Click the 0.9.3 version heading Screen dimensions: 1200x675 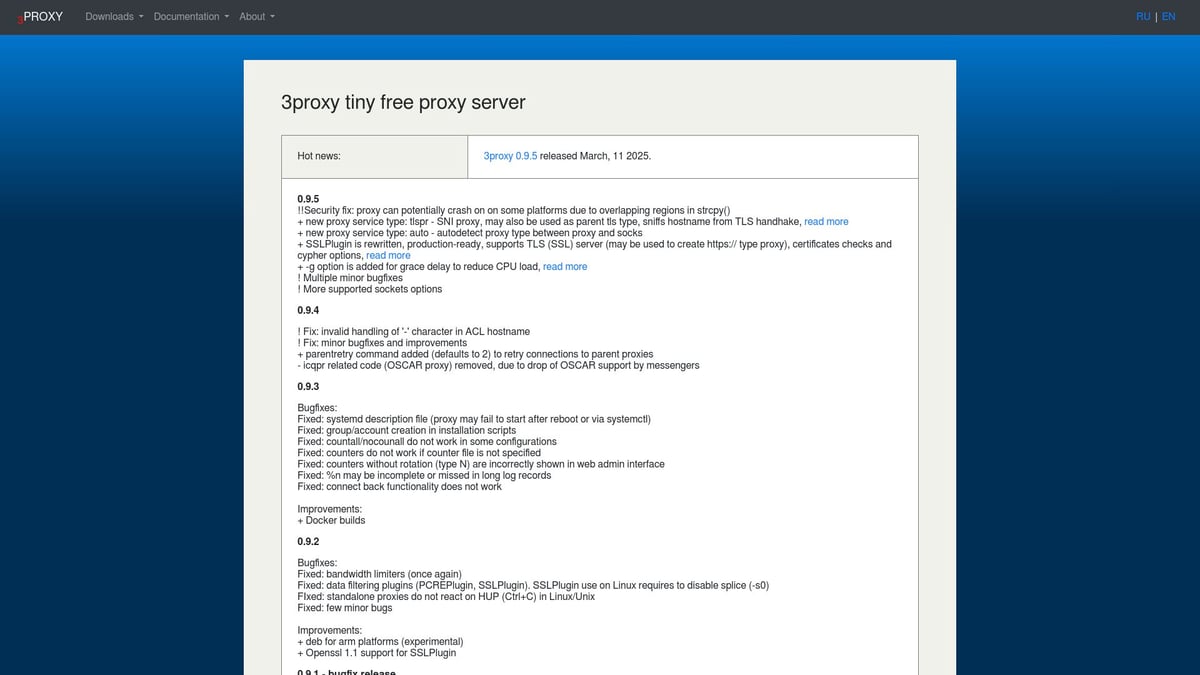click(308, 387)
